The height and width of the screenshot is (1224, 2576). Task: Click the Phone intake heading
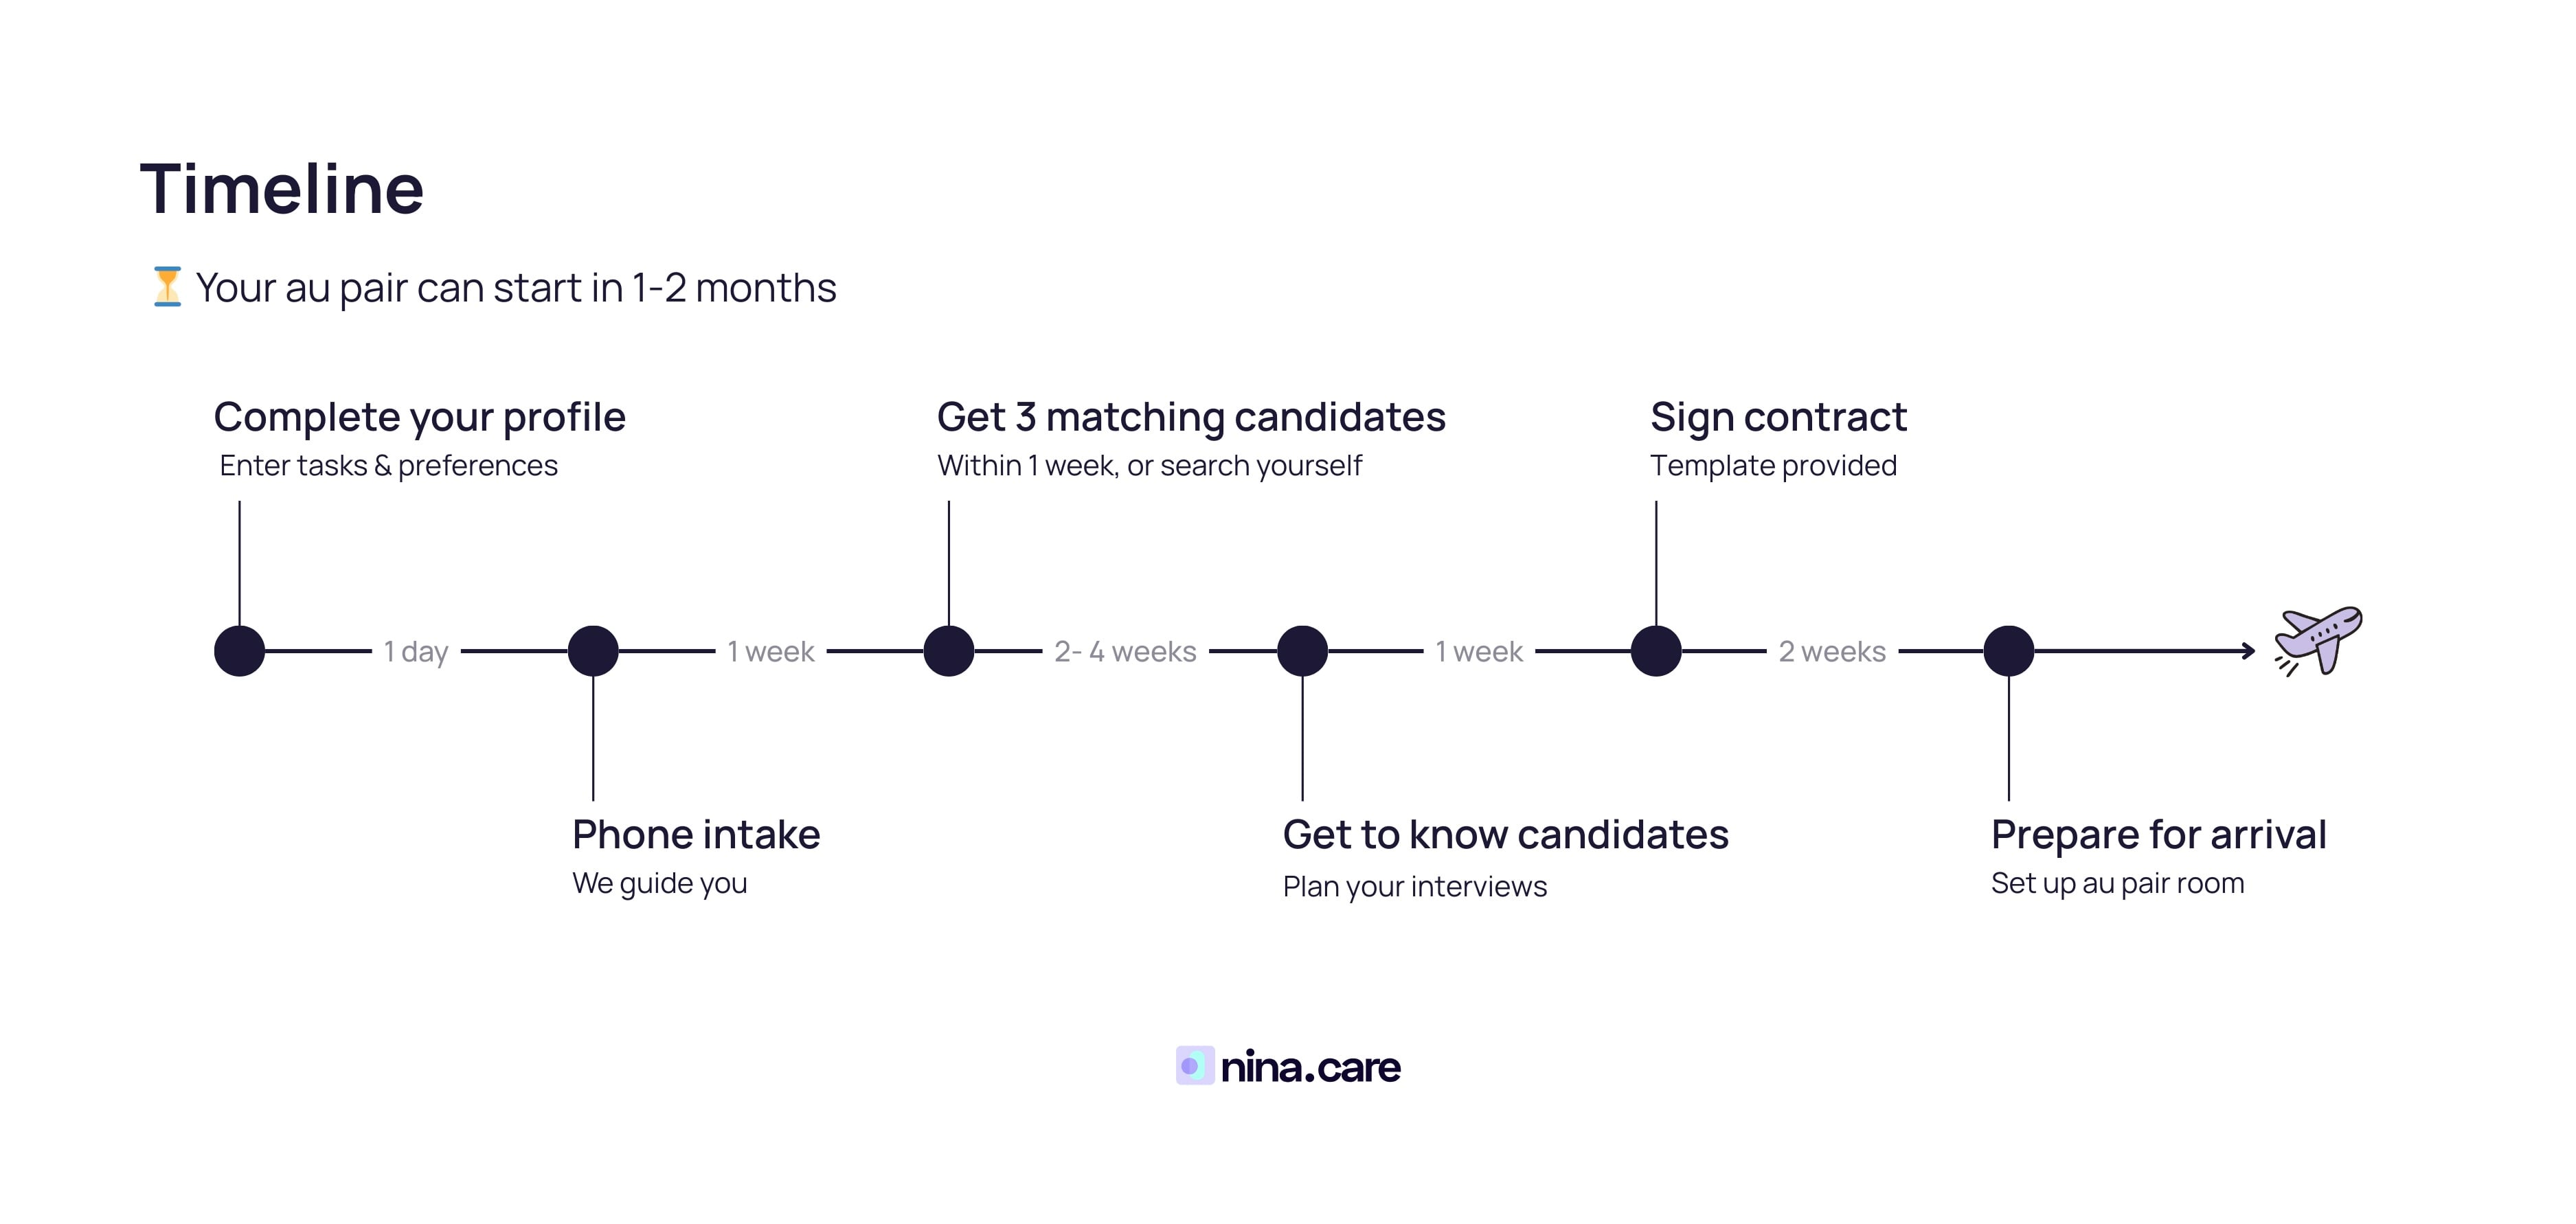click(x=696, y=835)
